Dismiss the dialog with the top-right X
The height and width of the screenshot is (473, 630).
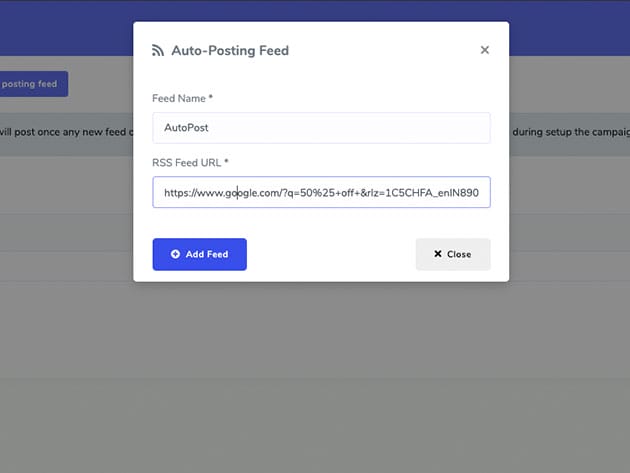pyautogui.click(x=485, y=50)
